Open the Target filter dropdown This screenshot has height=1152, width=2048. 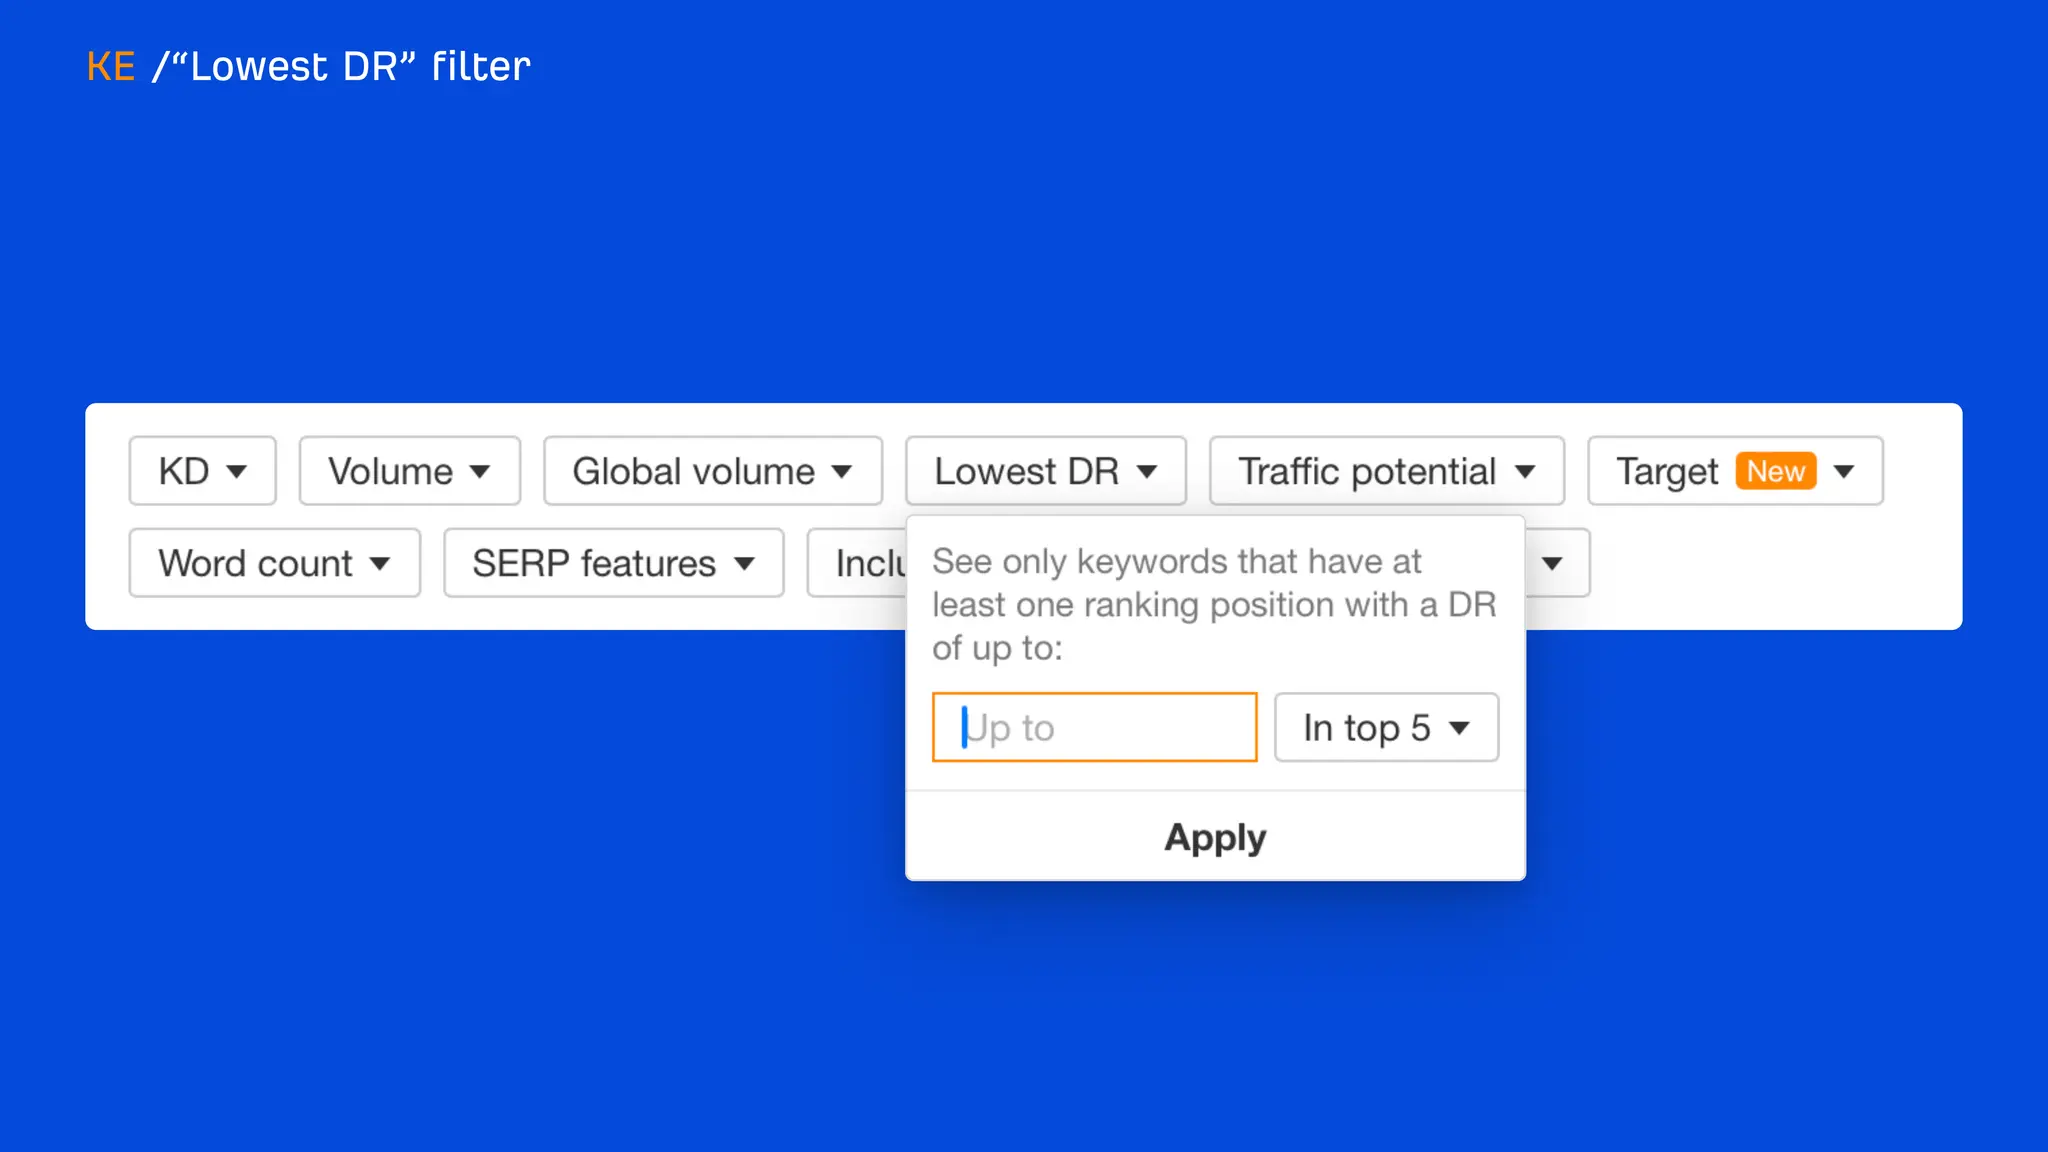(x=1667, y=471)
